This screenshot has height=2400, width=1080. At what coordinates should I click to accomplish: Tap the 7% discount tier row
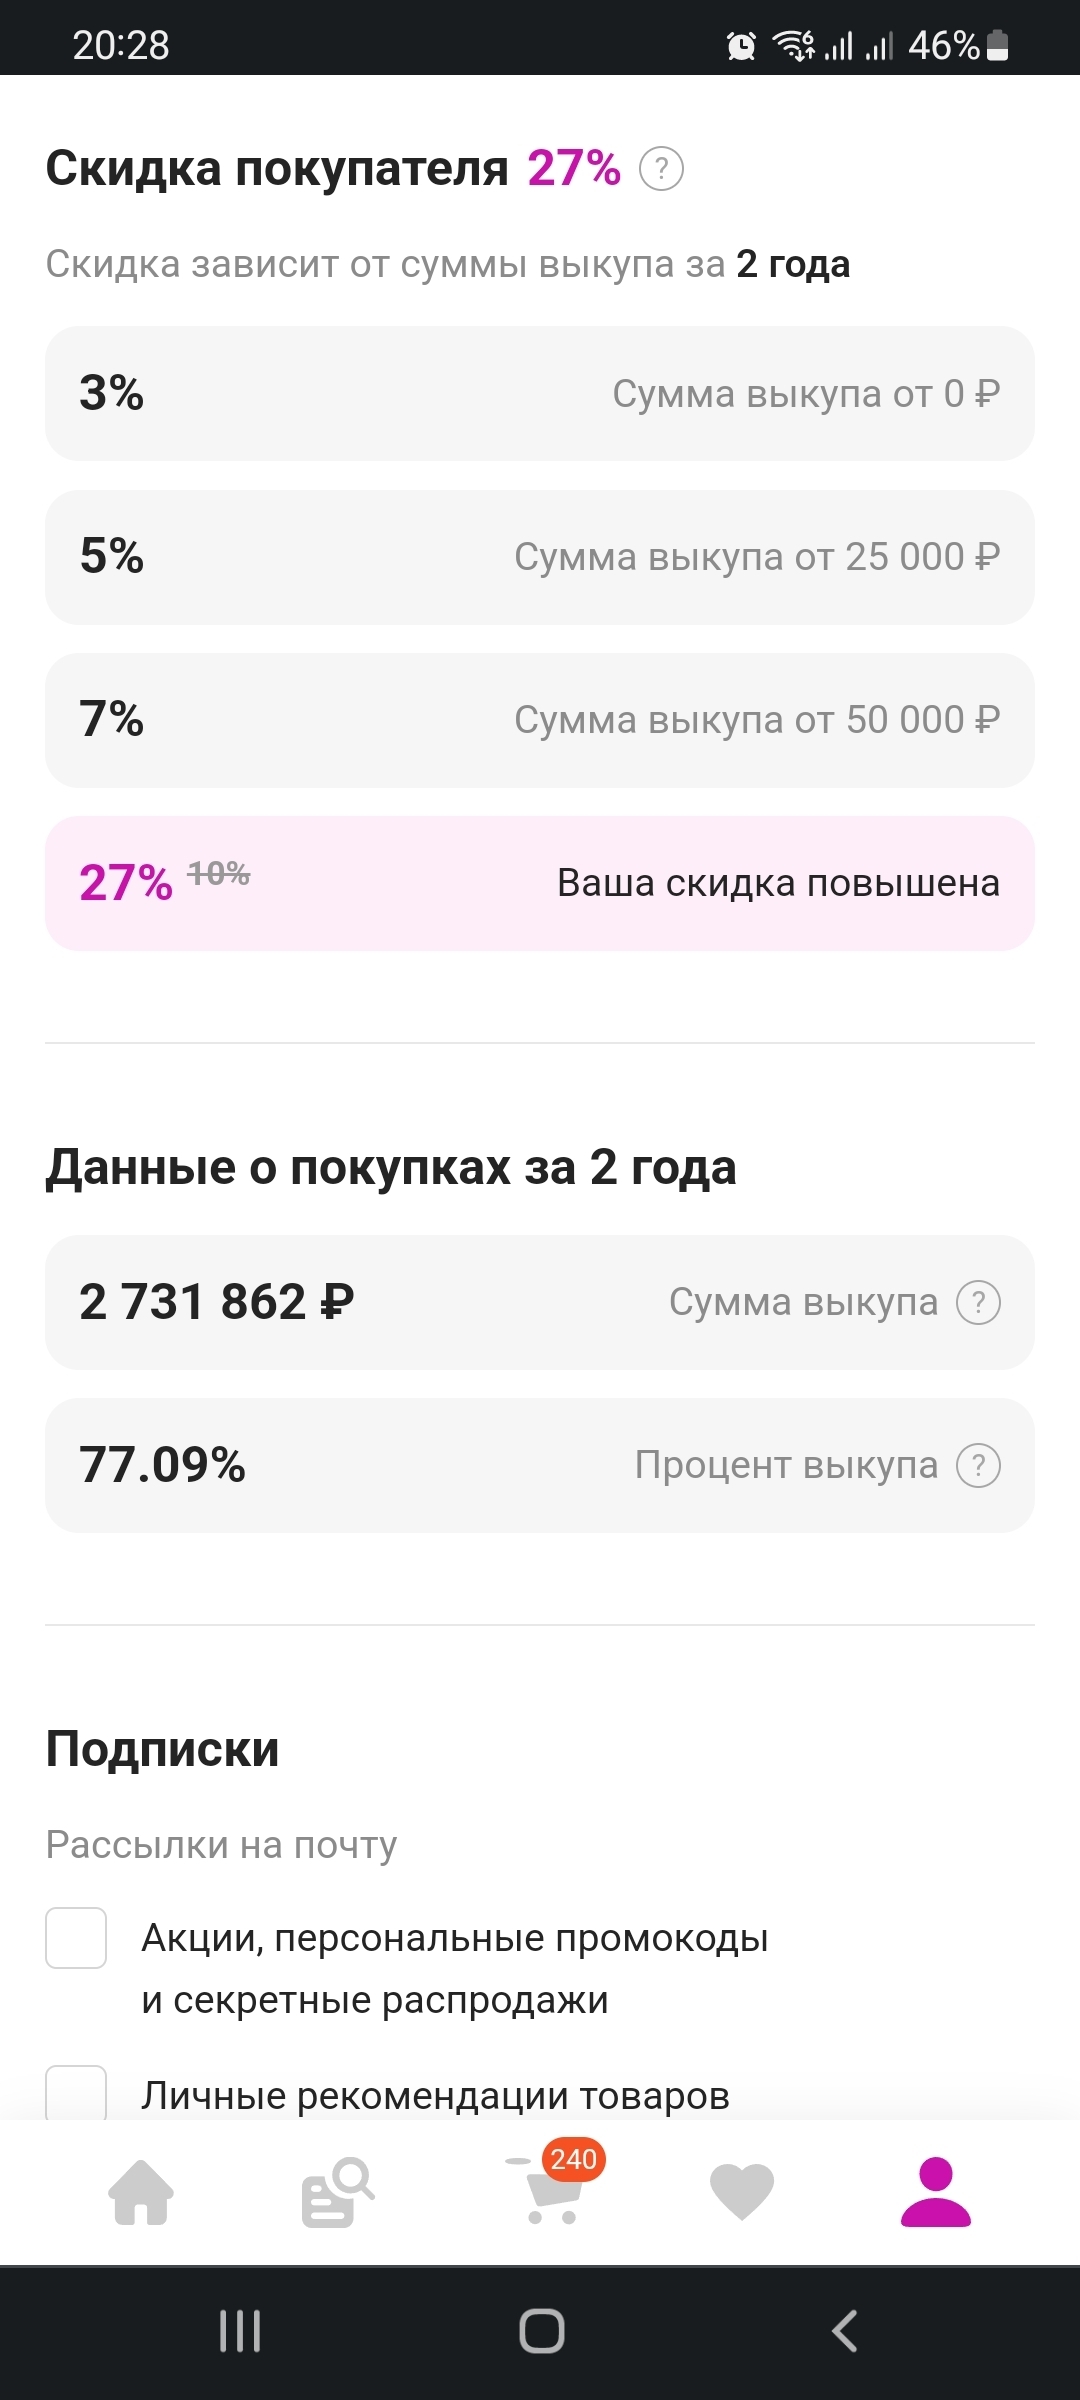click(x=540, y=720)
